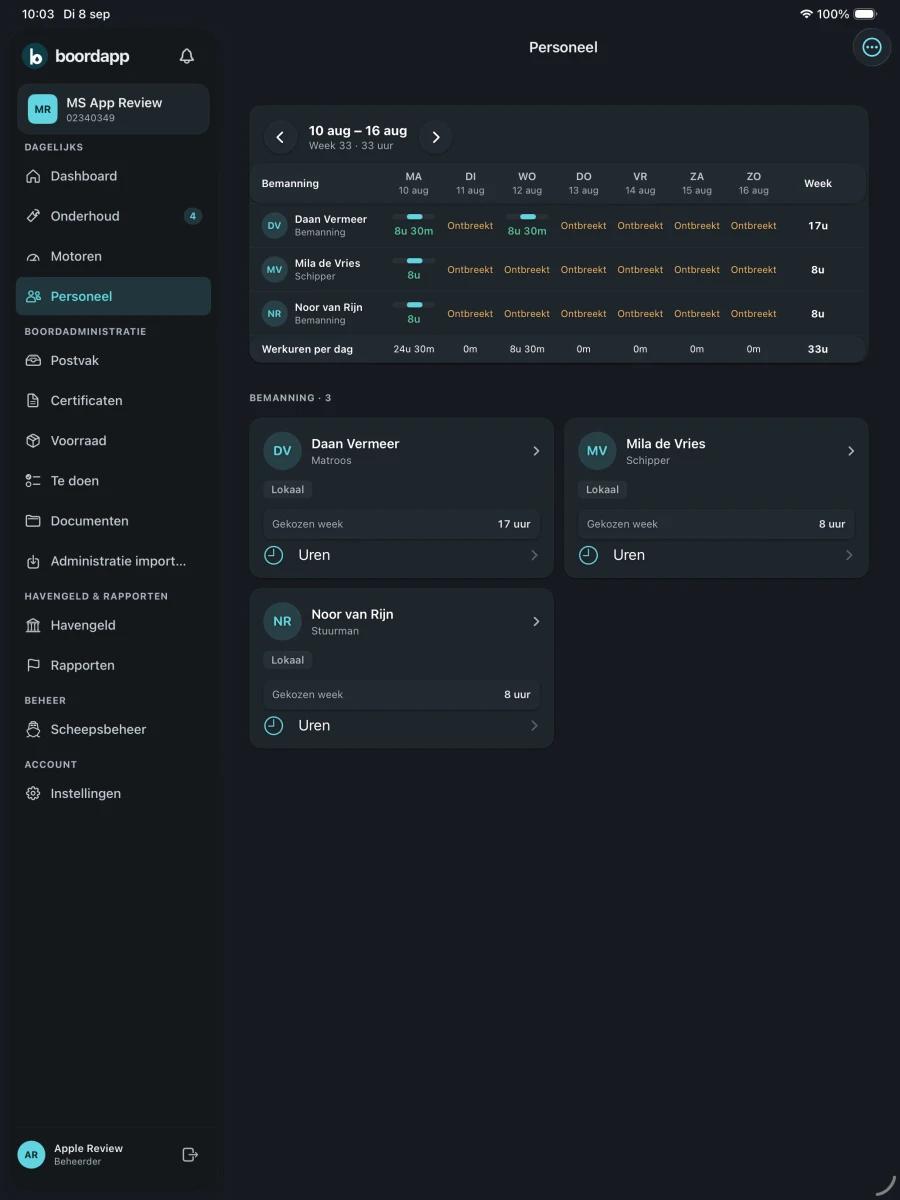Open Uren chevron in Daan Vermeer card
Screen dimensions: 900x1200
[534, 555]
